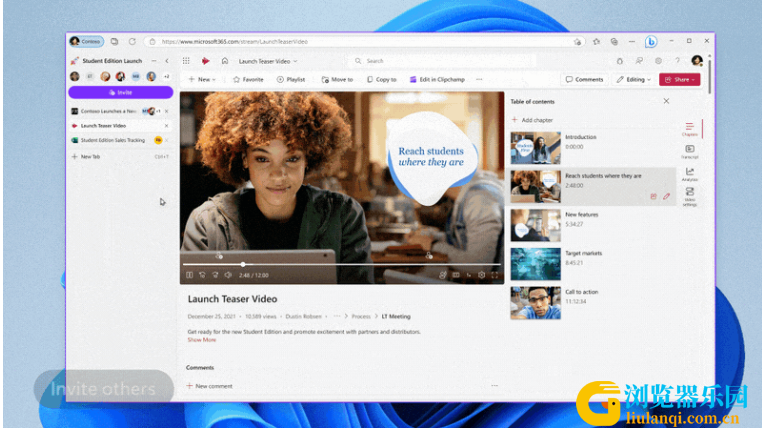Mark video as Favorite
Viewport: 762px width, 428px height.
pos(248,79)
